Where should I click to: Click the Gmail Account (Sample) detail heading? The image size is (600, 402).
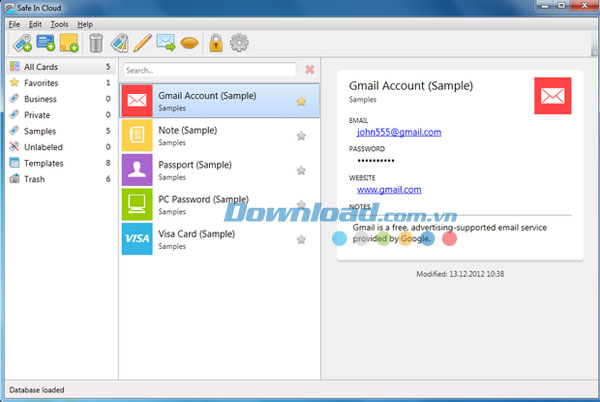411,86
